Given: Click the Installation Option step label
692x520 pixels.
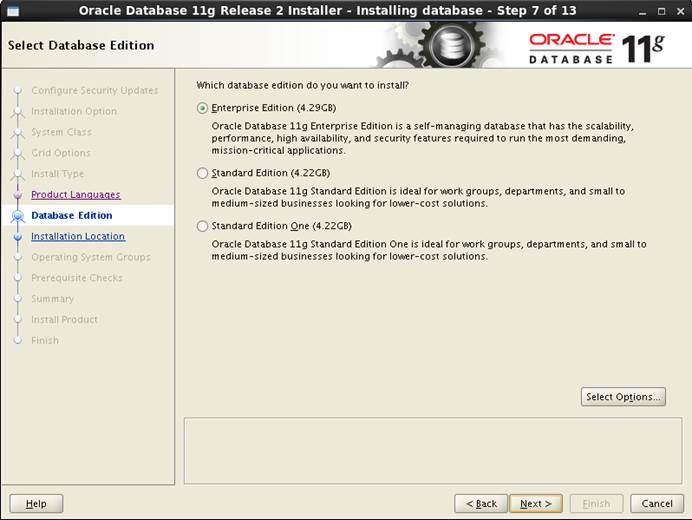Looking at the screenshot, I should point(74,111).
